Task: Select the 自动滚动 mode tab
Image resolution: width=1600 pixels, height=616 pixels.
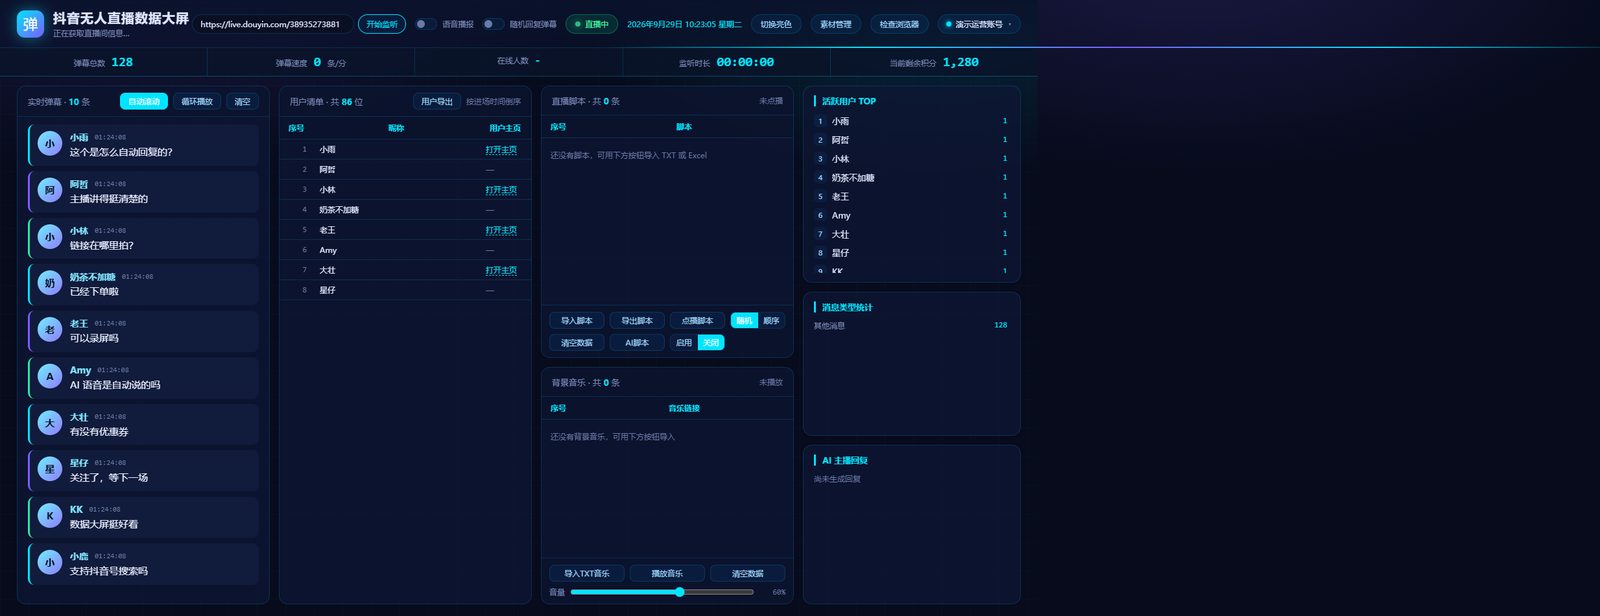Action: tap(144, 101)
